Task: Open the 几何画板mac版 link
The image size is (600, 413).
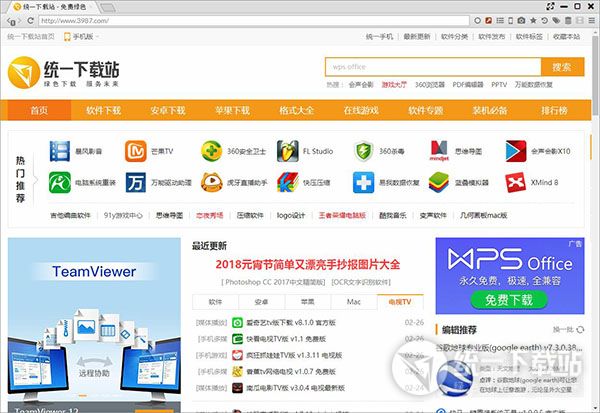Action: 484,215
